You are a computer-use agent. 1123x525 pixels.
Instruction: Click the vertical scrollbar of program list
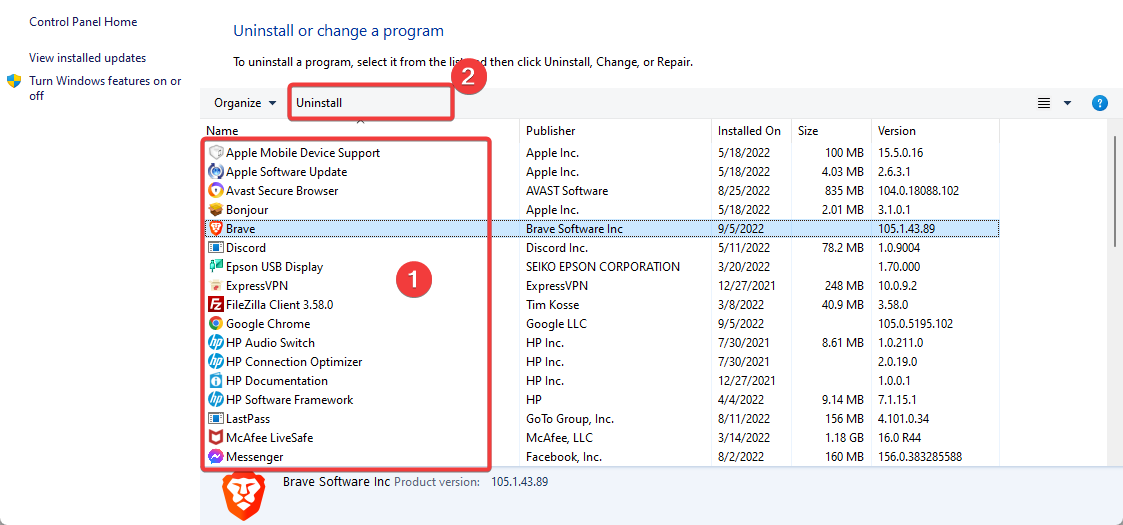[x=1114, y=190]
